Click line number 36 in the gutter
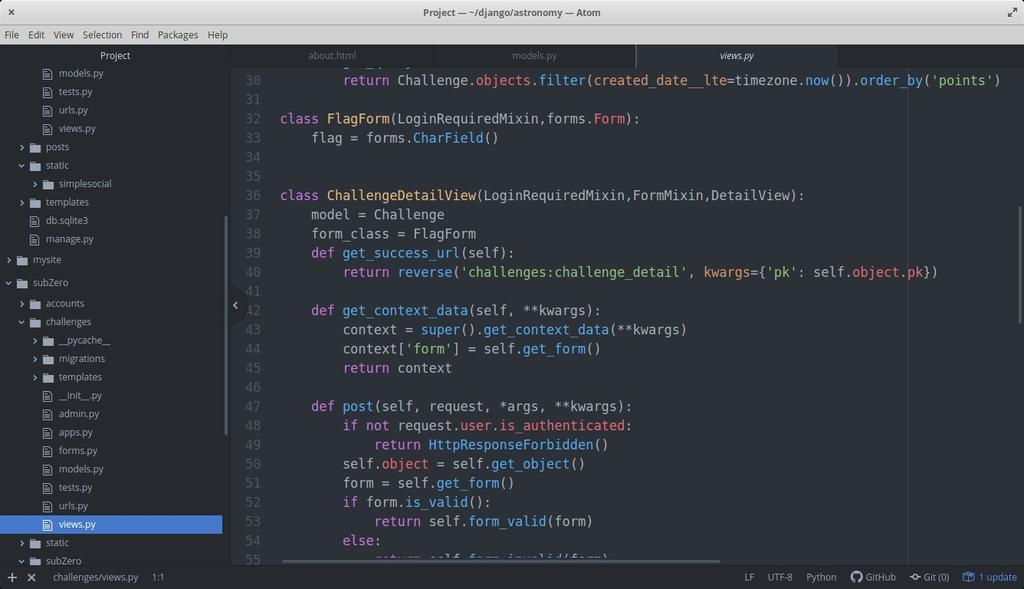Screen dimensions: 1024x589 pyautogui.click(x=253, y=196)
